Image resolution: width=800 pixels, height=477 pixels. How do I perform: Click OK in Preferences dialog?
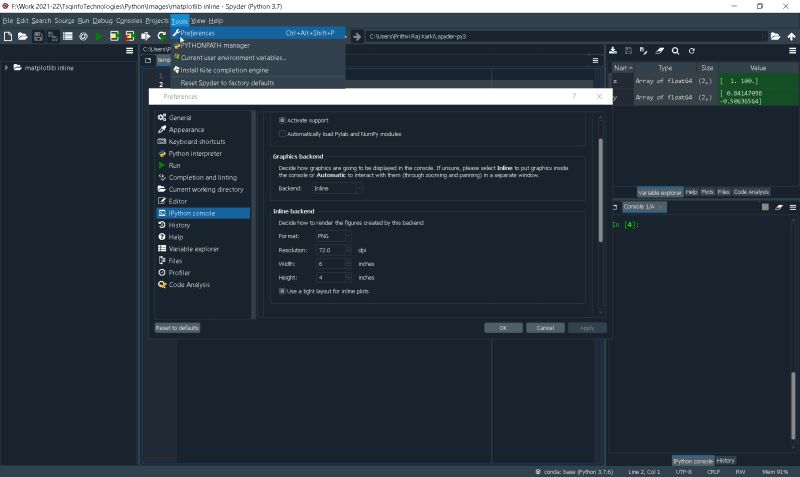[x=503, y=328]
